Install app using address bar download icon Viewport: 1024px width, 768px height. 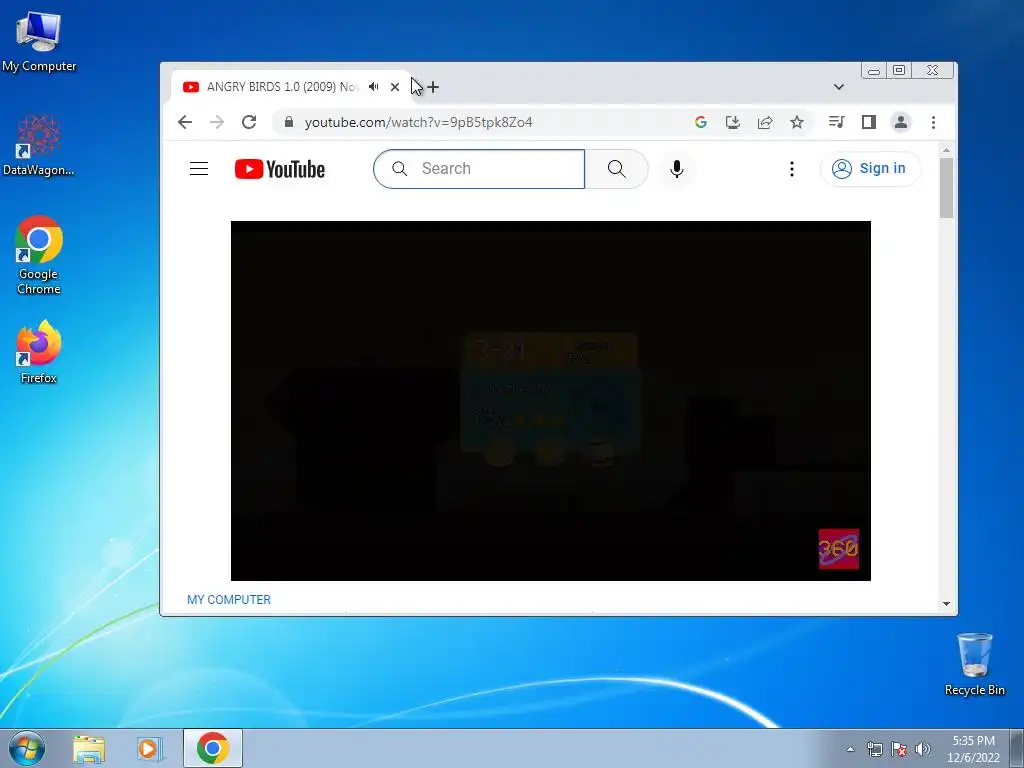733,122
